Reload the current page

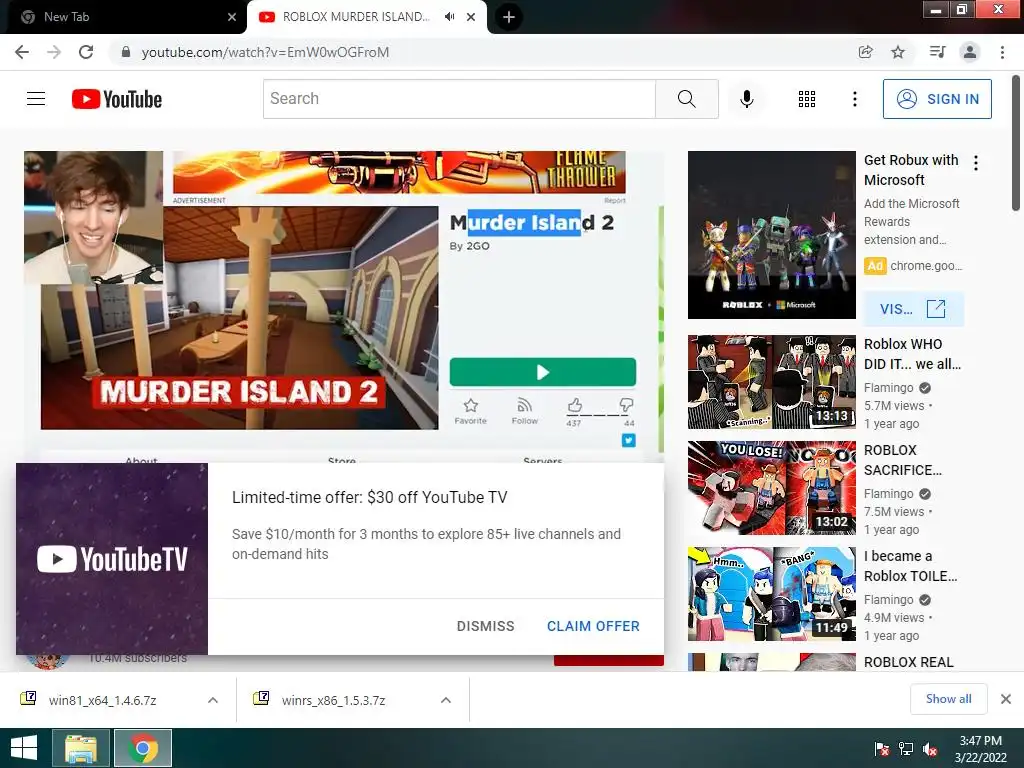(x=86, y=52)
